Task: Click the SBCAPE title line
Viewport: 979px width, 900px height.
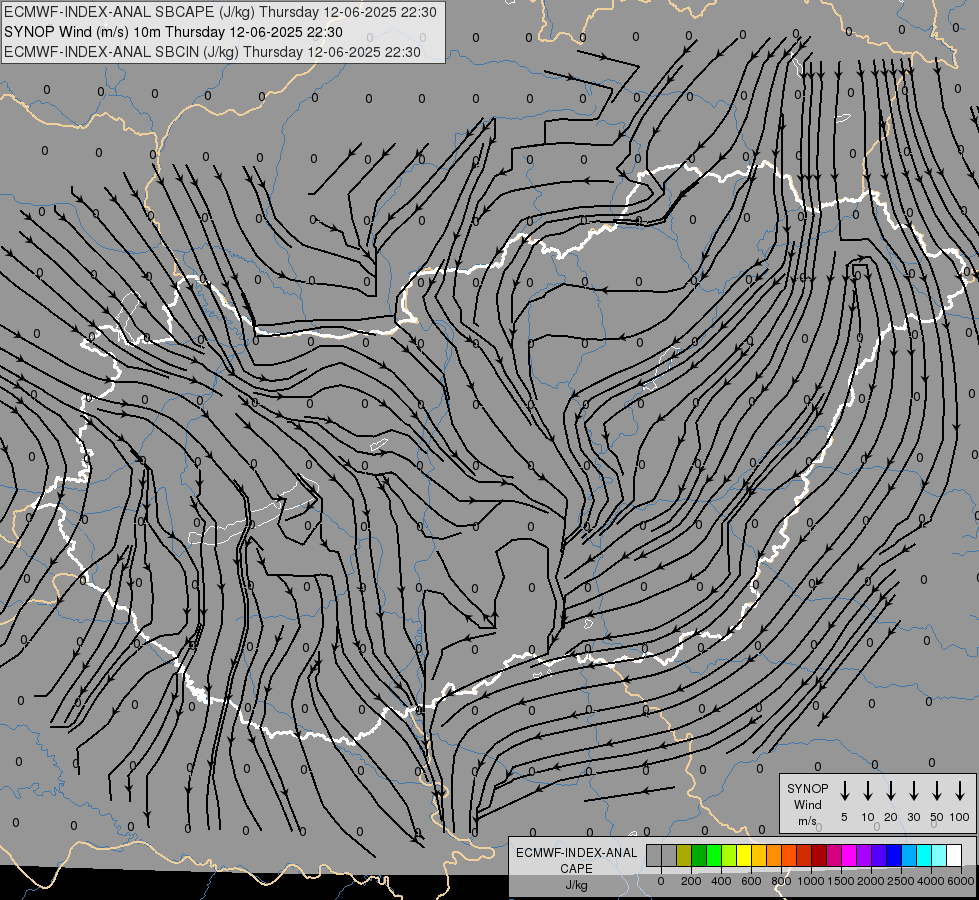Action: [220, 12]
